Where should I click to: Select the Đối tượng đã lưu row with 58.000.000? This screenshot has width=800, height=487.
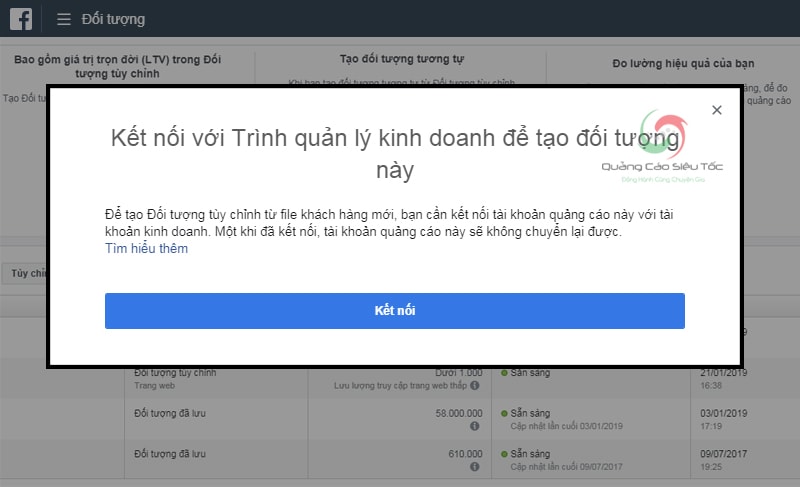point(400,419)
